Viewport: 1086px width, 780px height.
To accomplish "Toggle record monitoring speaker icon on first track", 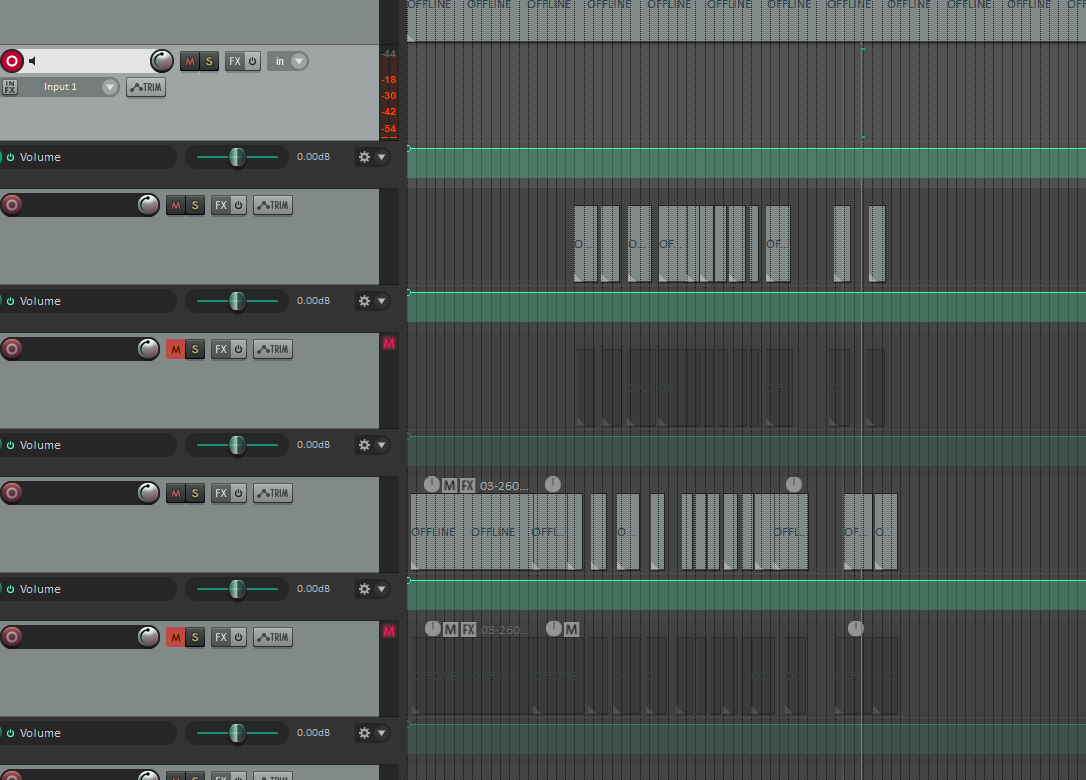I will [x=32, y=61].
